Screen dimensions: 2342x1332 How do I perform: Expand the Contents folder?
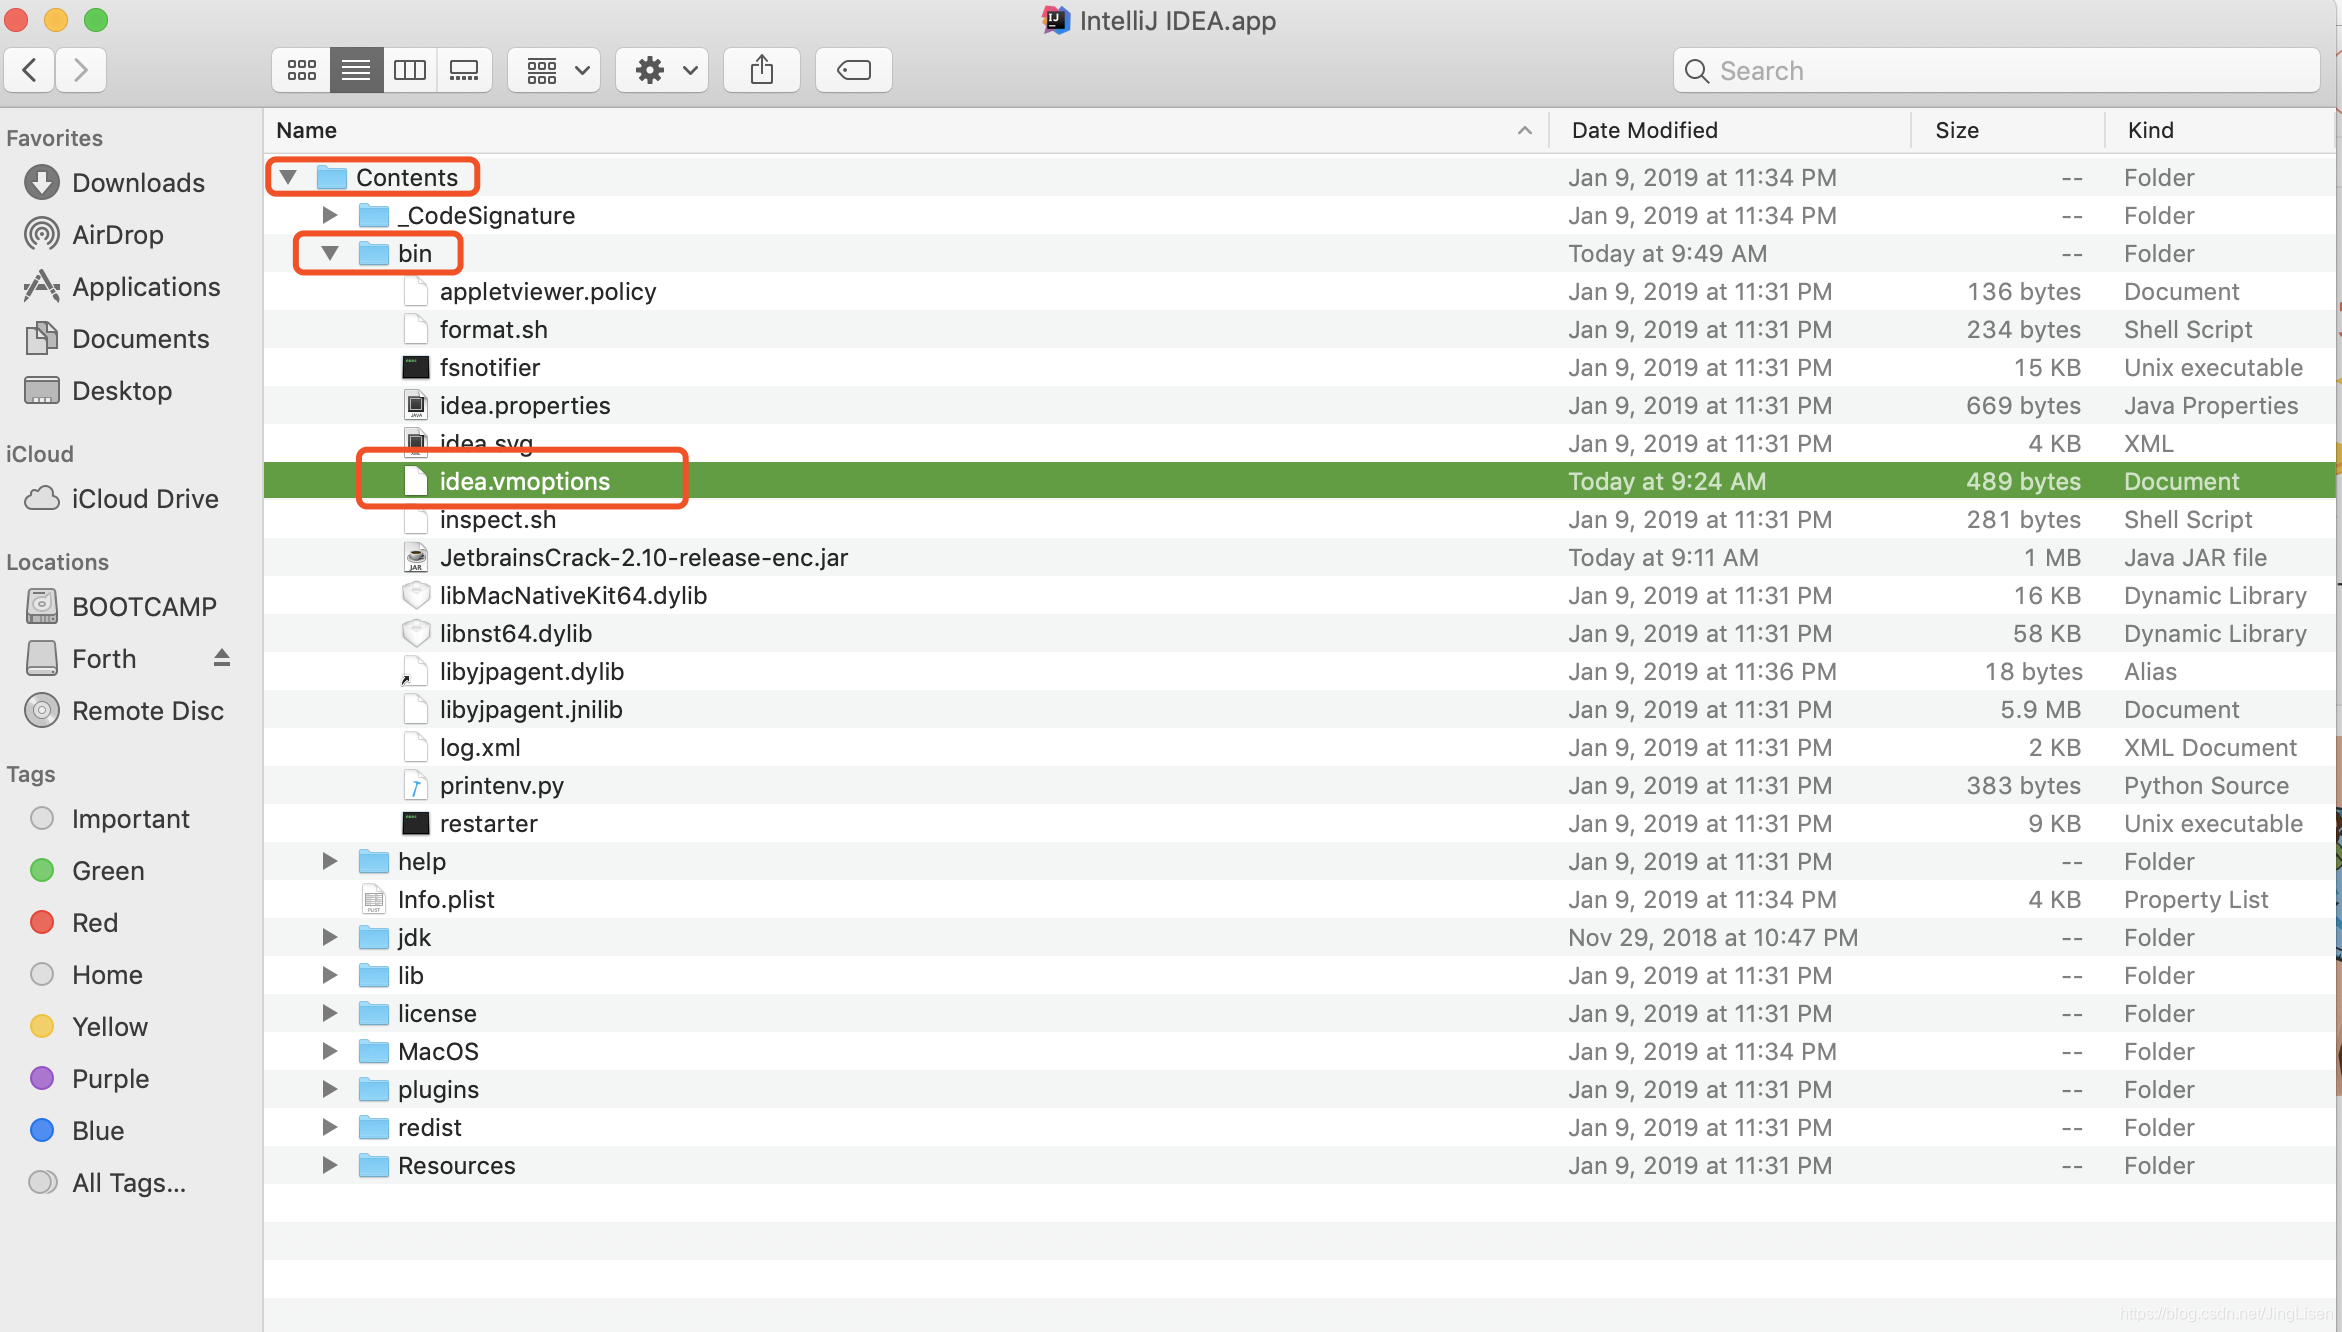290,177
